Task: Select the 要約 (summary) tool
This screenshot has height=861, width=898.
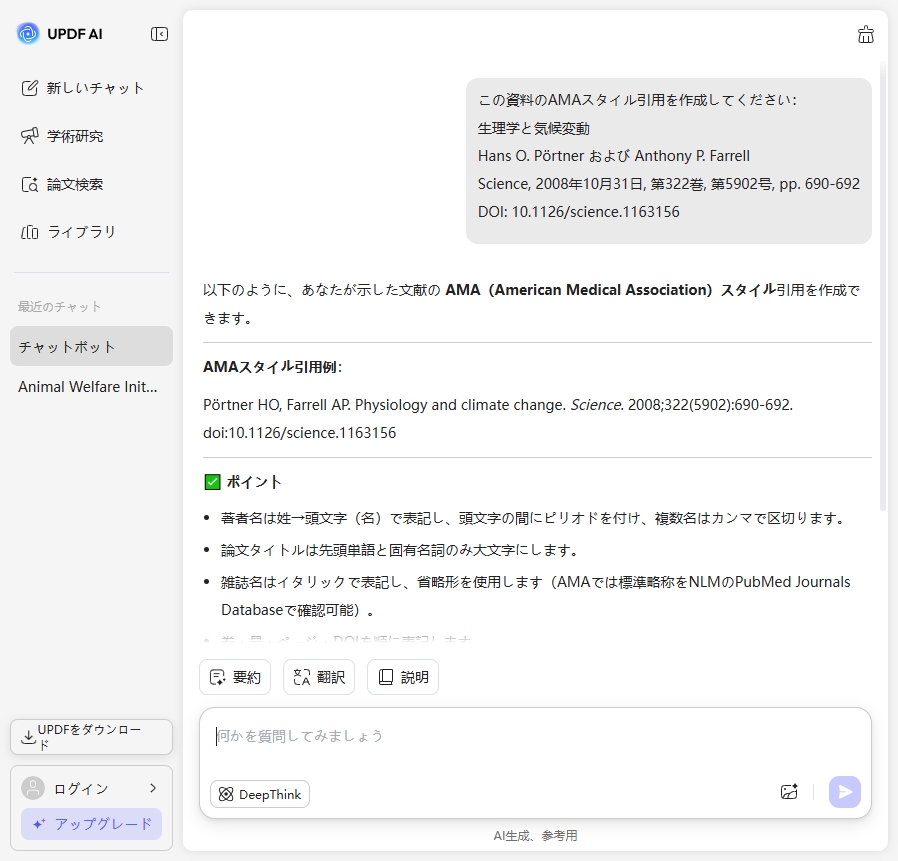Action: [x=235, y=677]
